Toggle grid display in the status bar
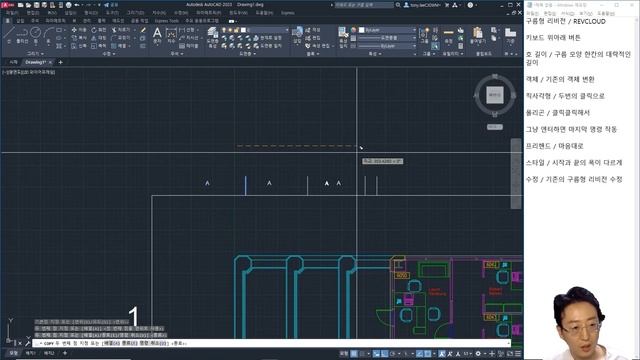 [354, 353]
